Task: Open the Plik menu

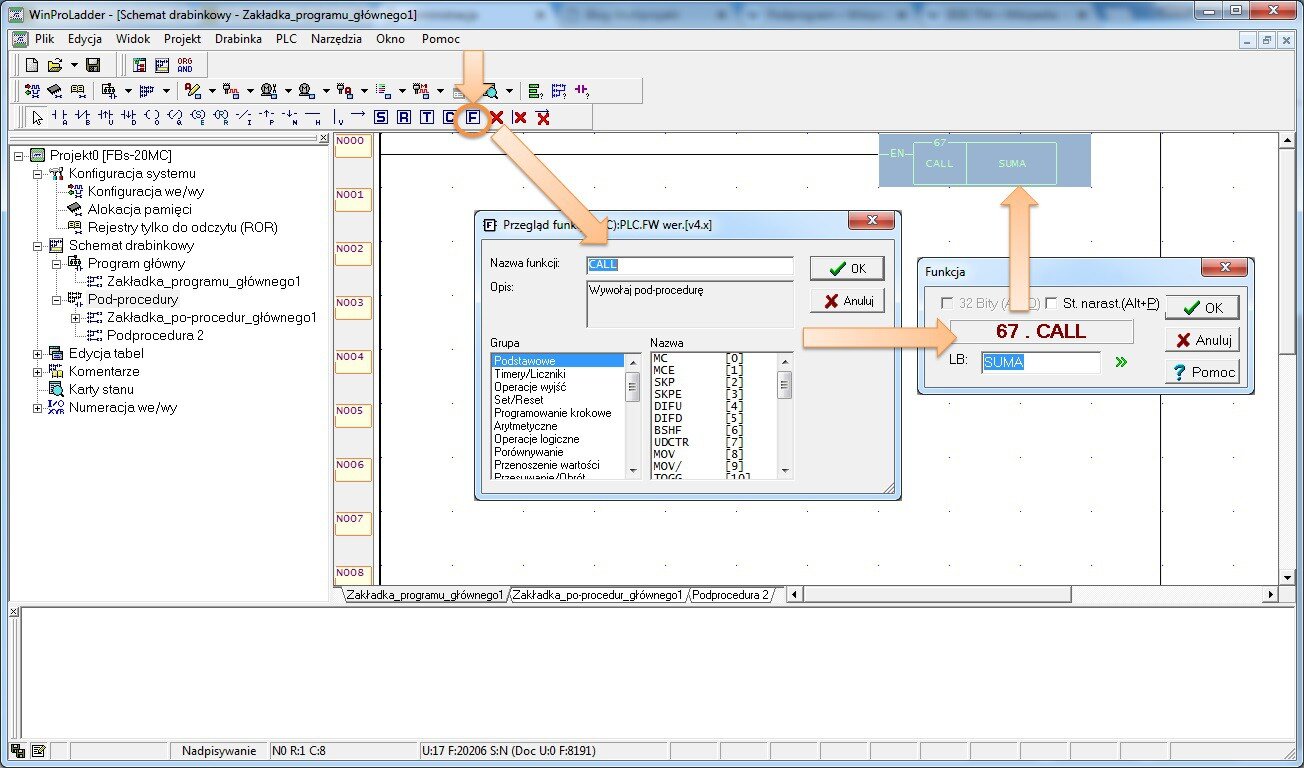Action: coord(44,39)
